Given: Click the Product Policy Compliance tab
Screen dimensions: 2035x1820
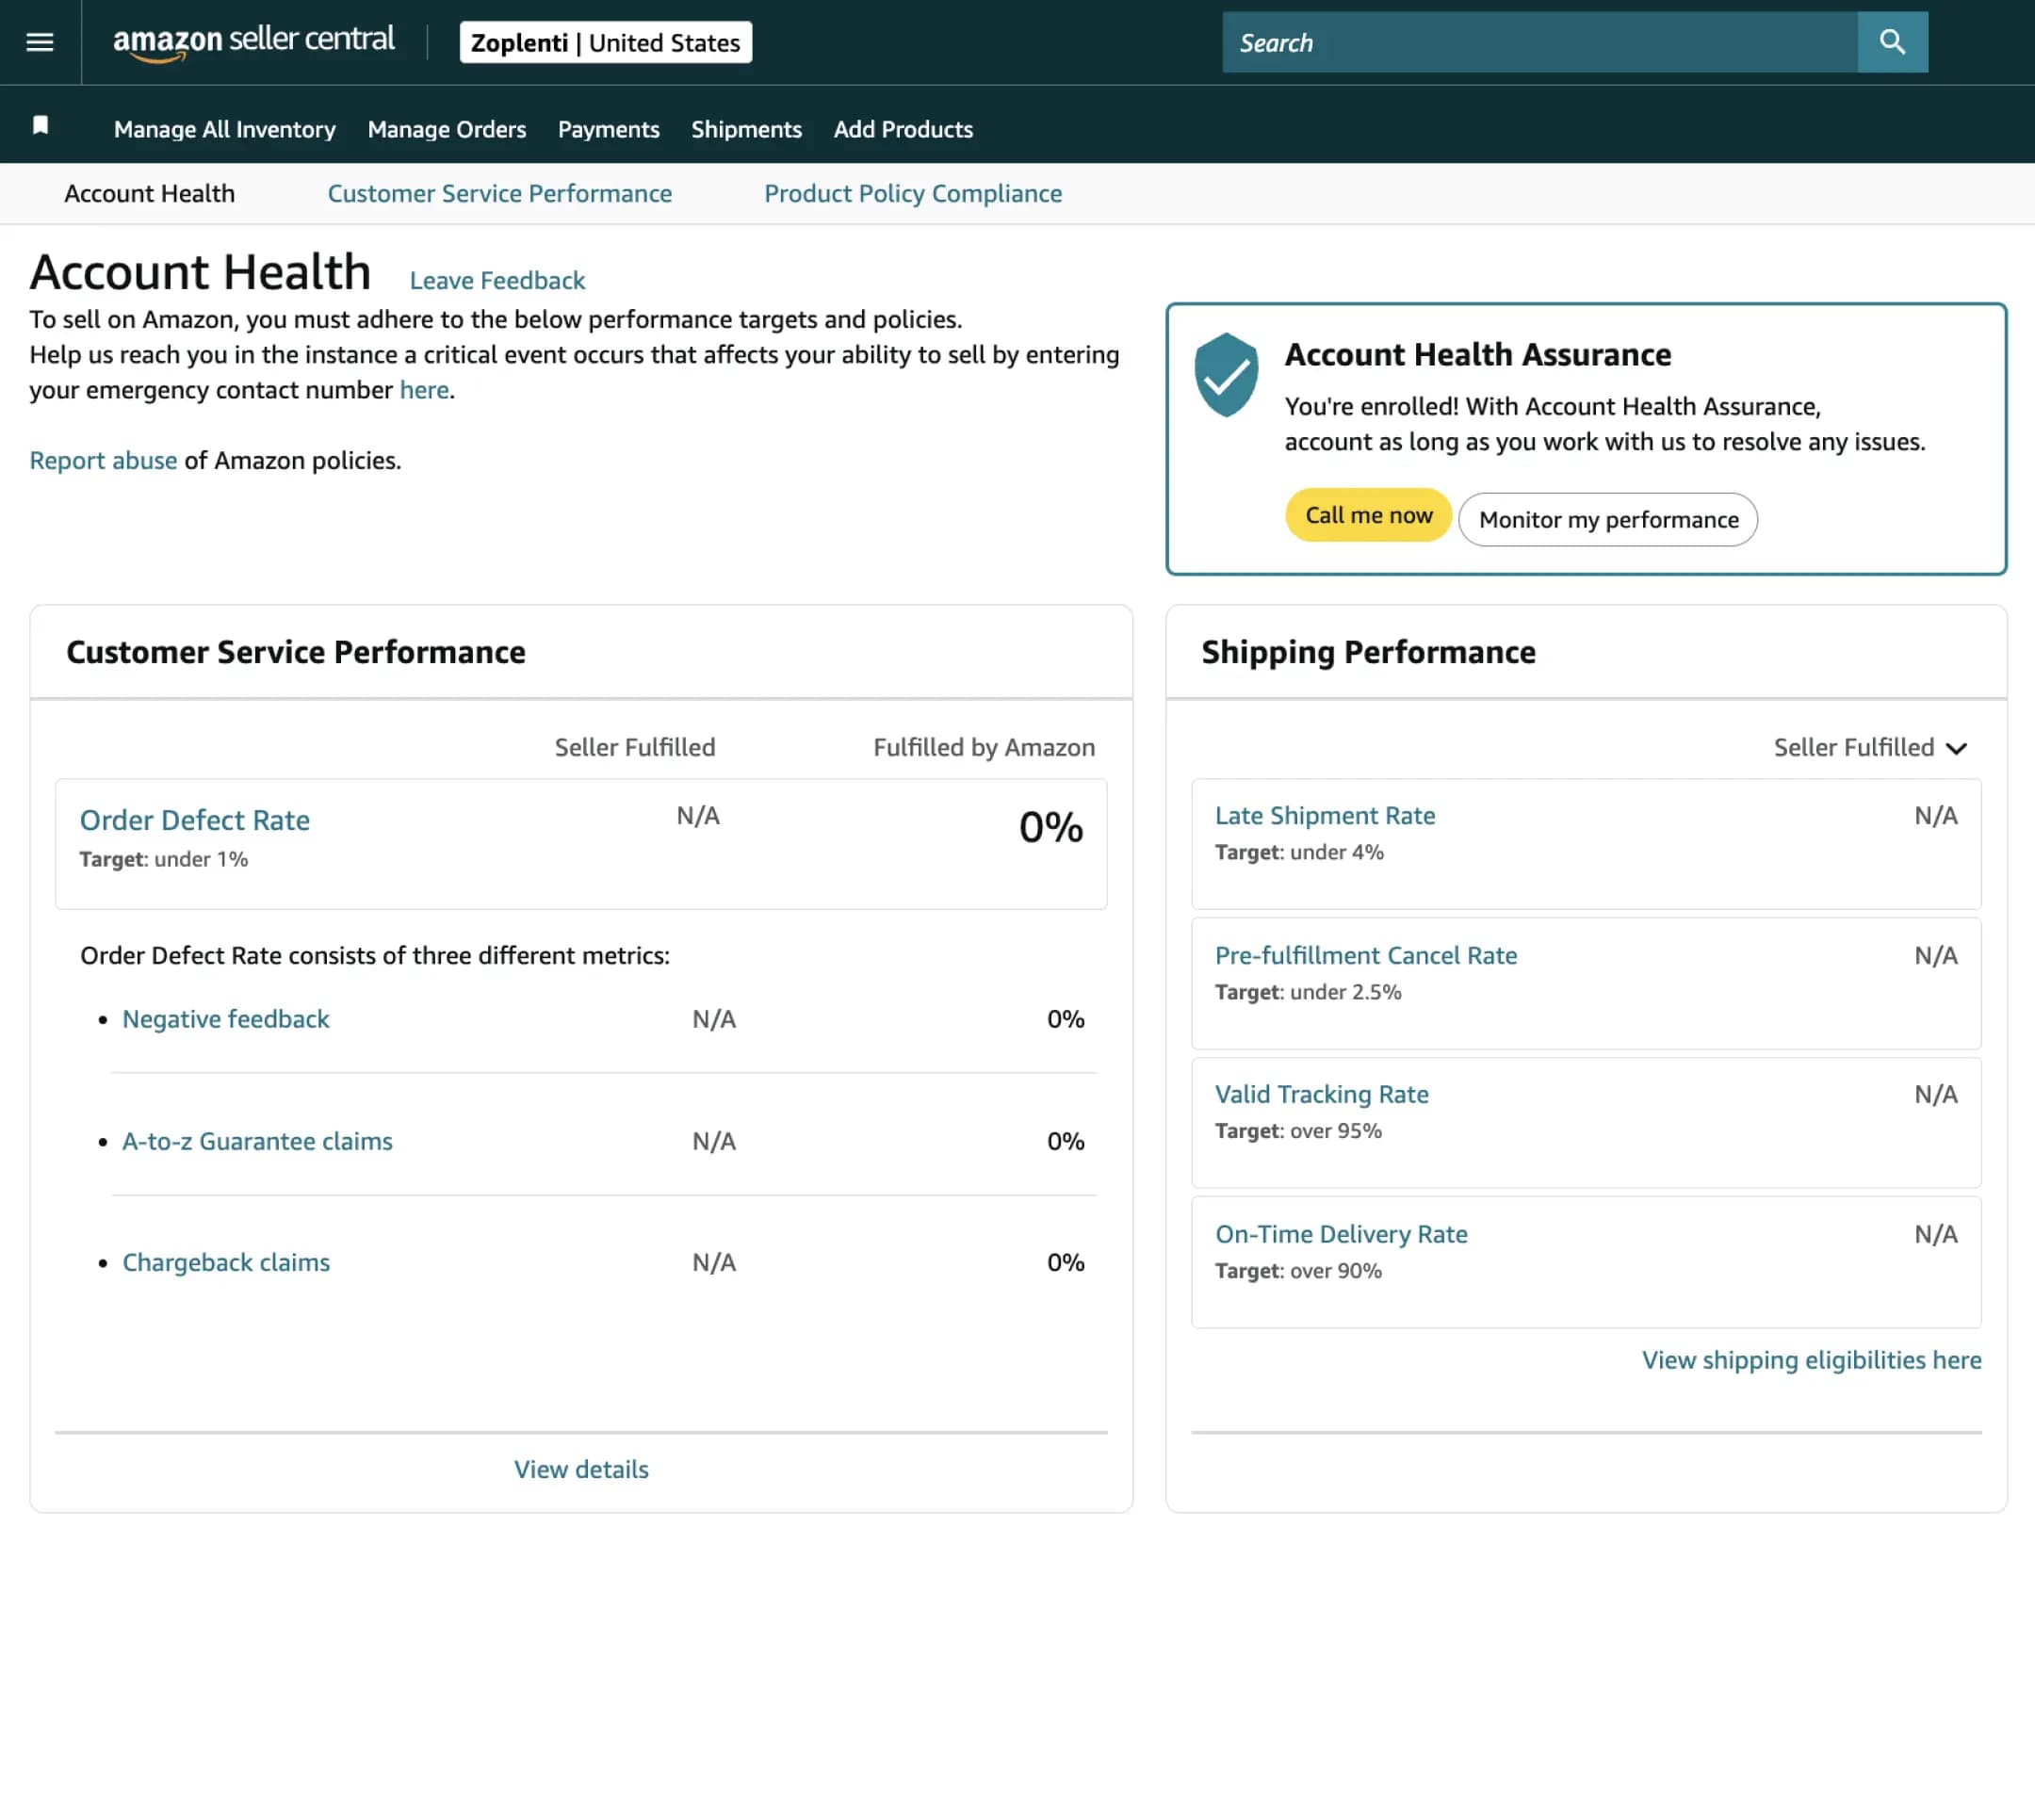Looking at the screenshot, I should (912, 193).
